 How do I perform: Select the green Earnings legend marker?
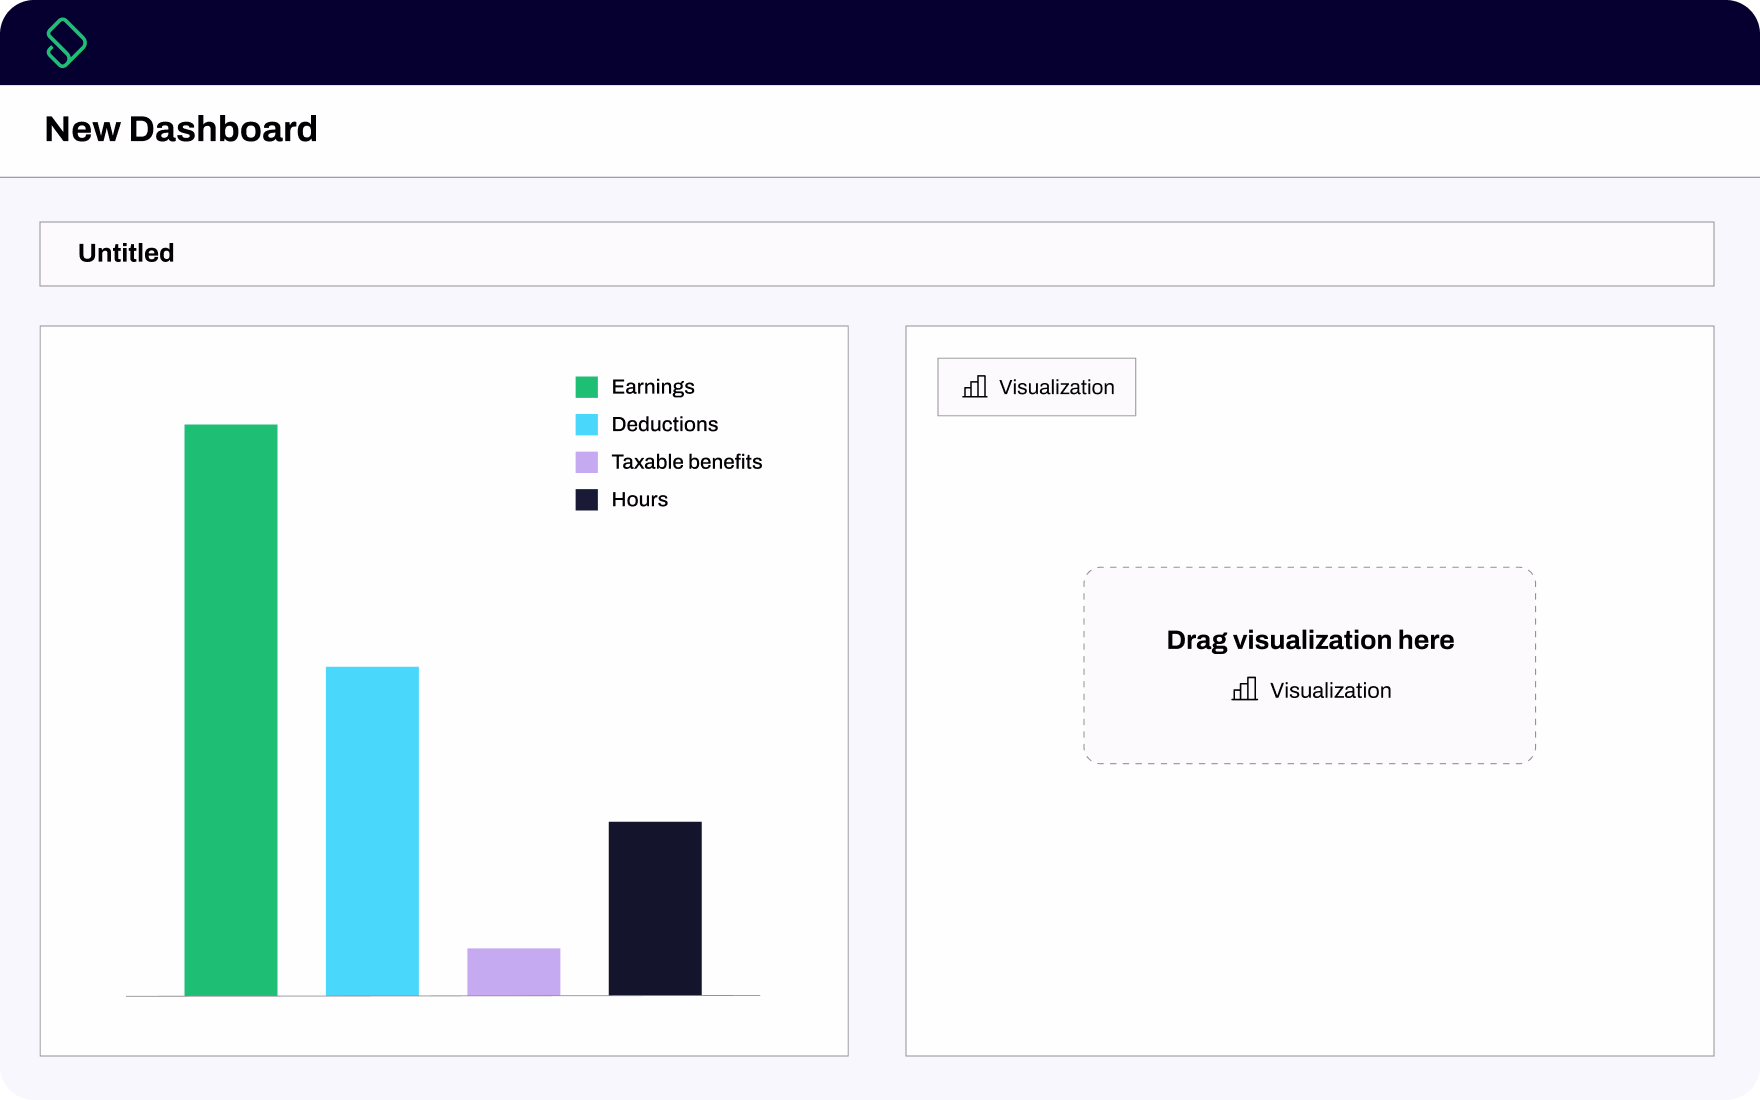(587, 386)
